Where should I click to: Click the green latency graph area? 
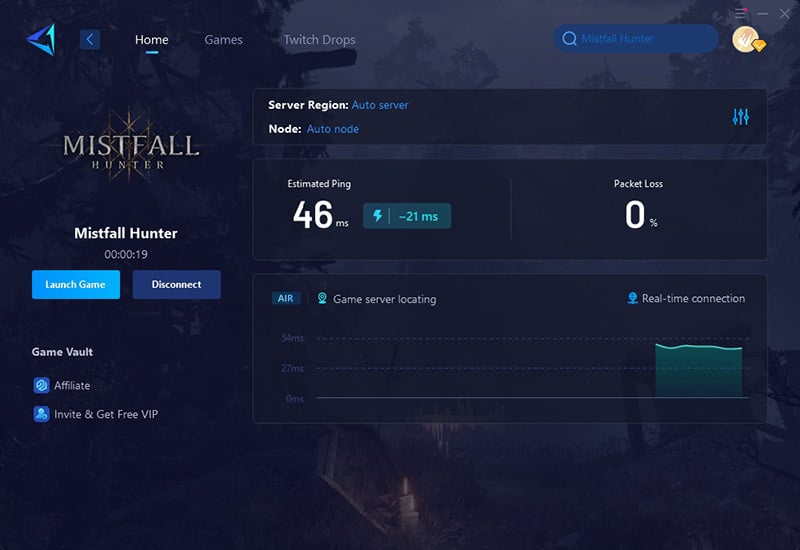[x=698, y=371]
